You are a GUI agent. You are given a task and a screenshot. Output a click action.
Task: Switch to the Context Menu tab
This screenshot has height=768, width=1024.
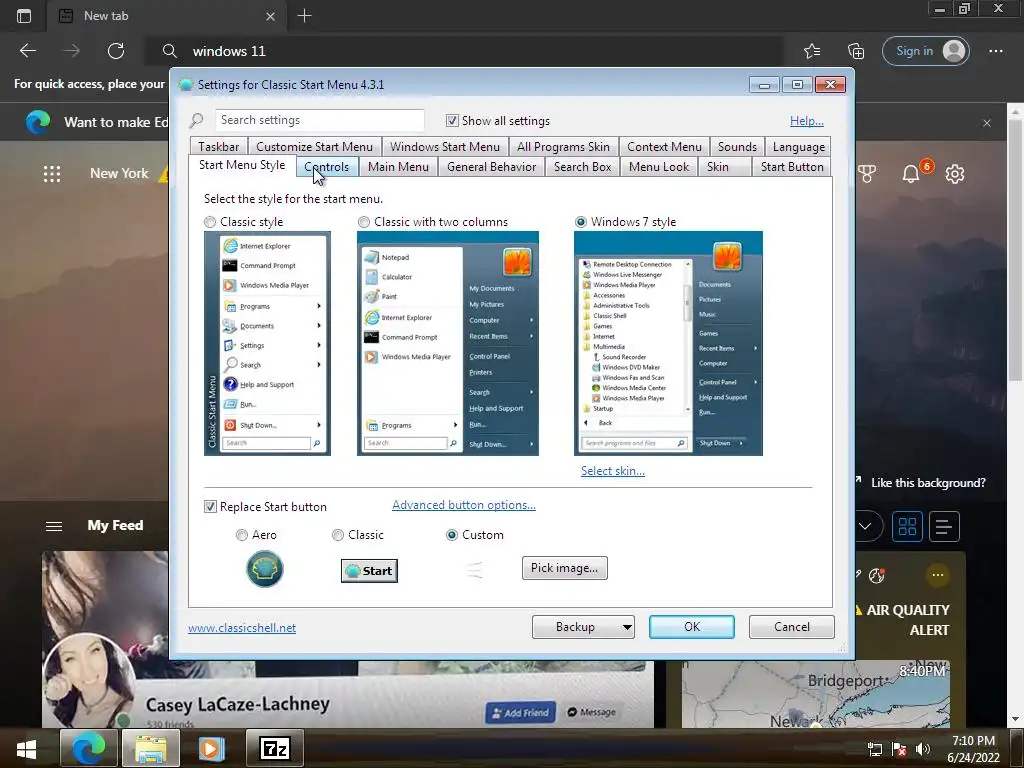[664, 147]
